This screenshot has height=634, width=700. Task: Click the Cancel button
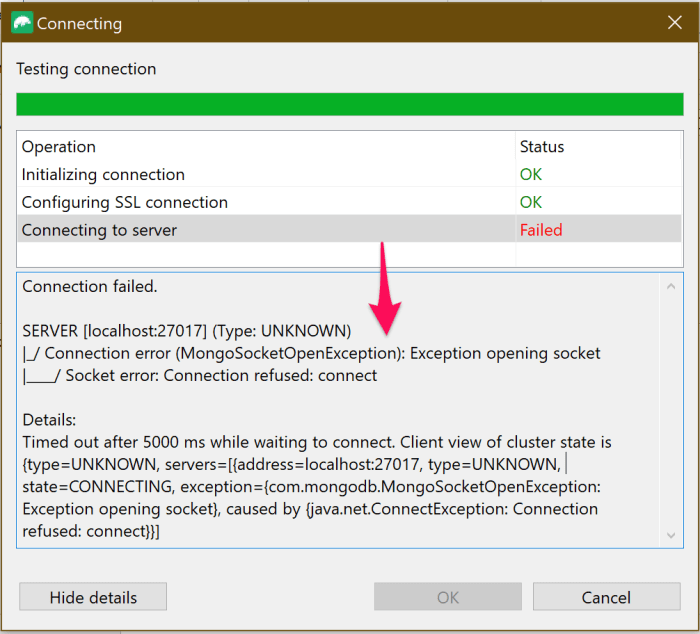click(606, 596)
